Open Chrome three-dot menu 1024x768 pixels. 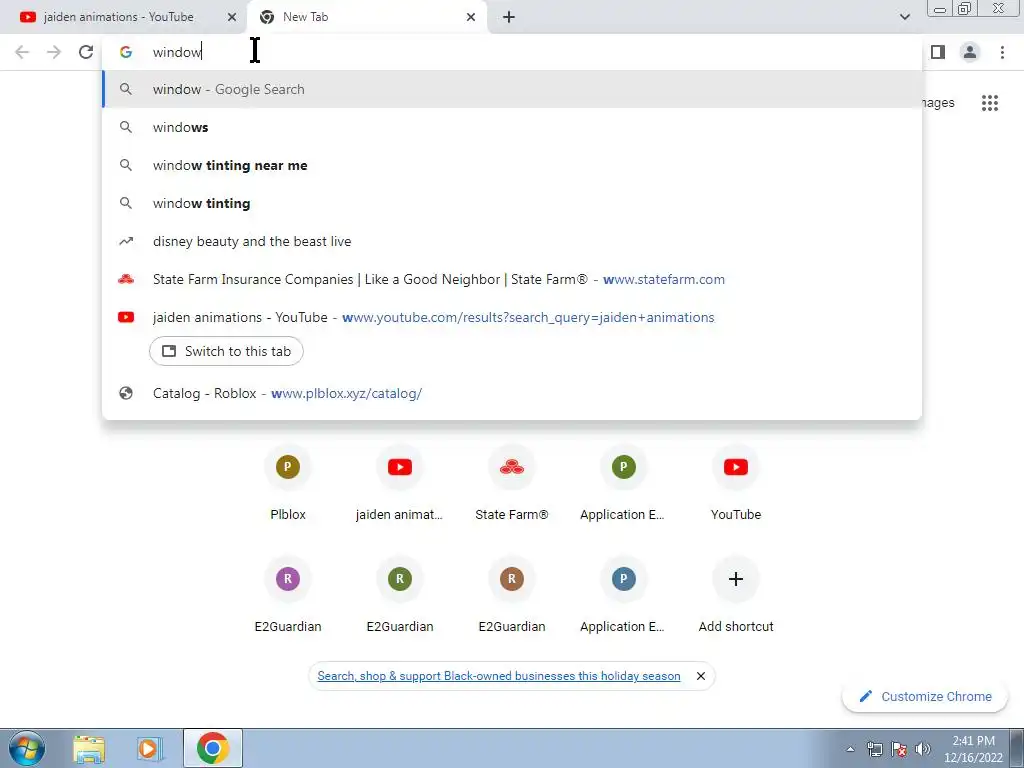tap(1002, 52)
